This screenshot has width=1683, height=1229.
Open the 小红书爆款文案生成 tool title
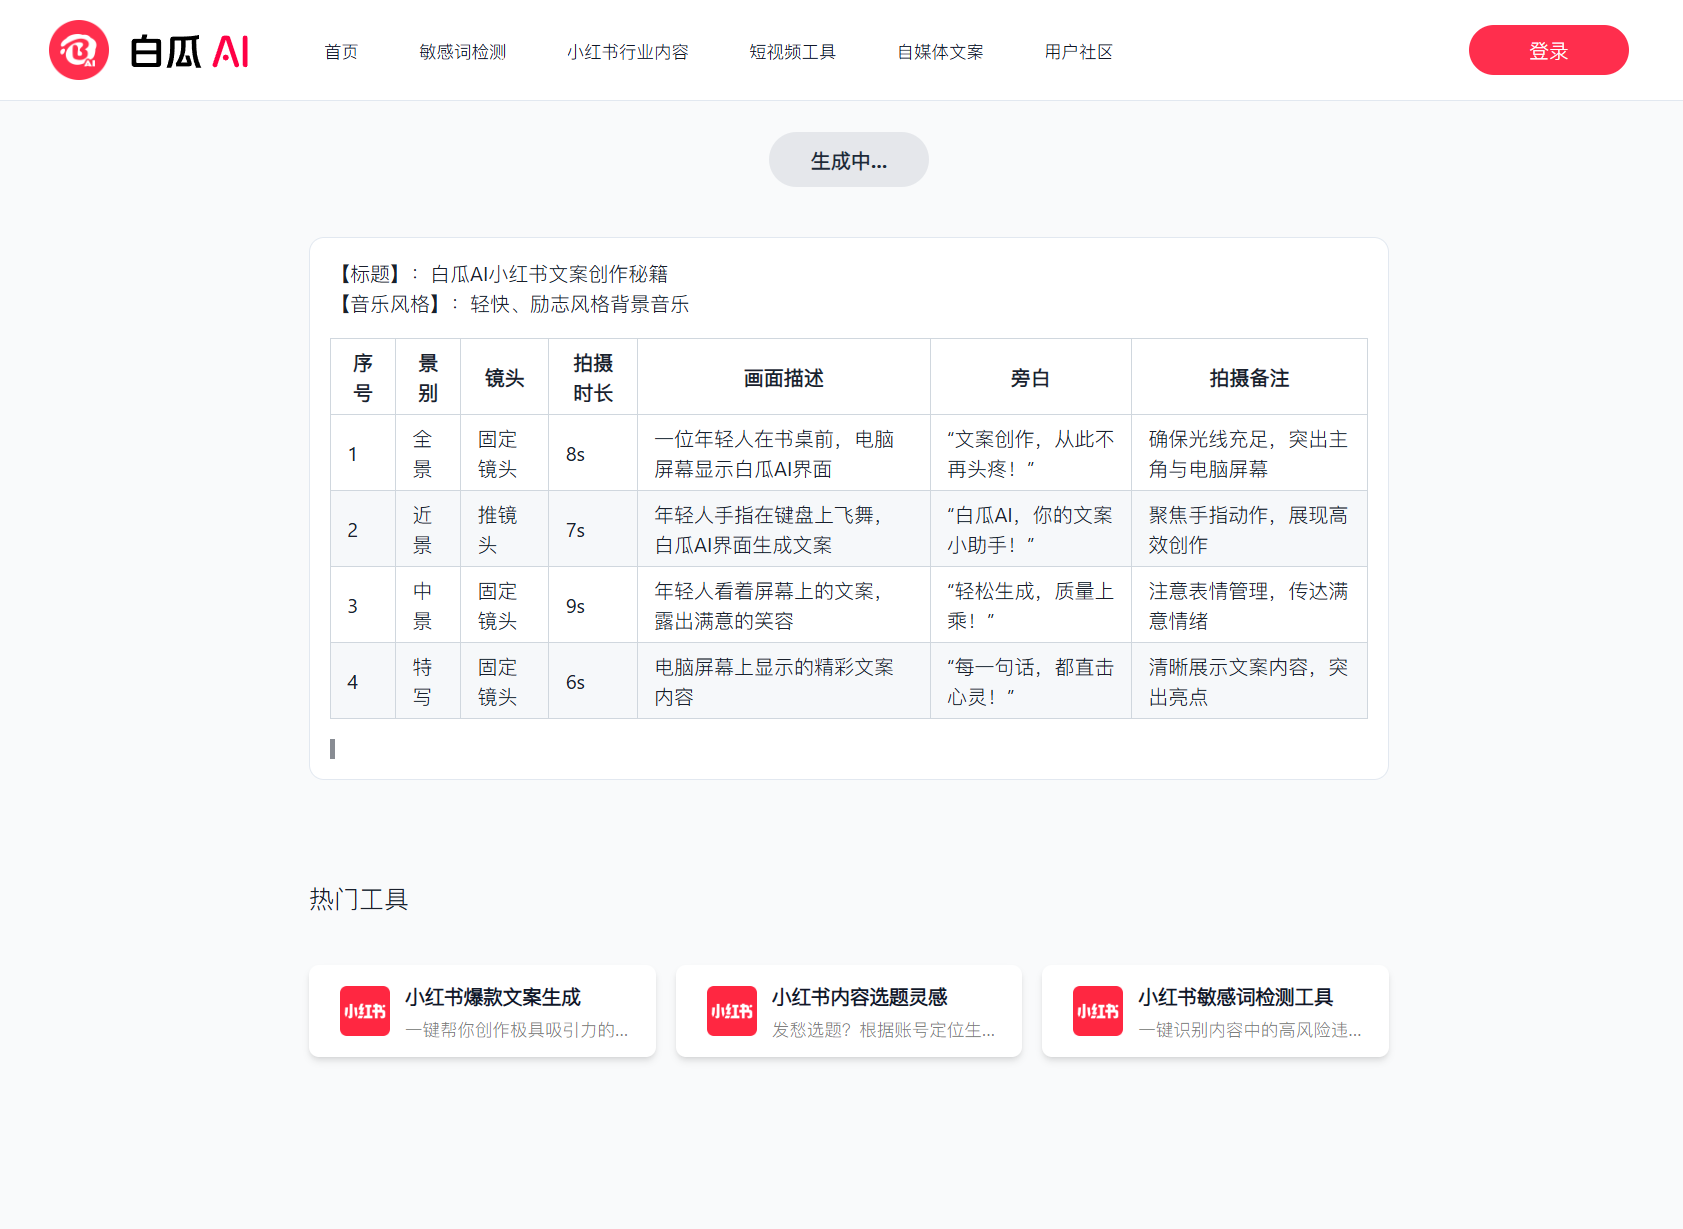[x=493, y=997]
